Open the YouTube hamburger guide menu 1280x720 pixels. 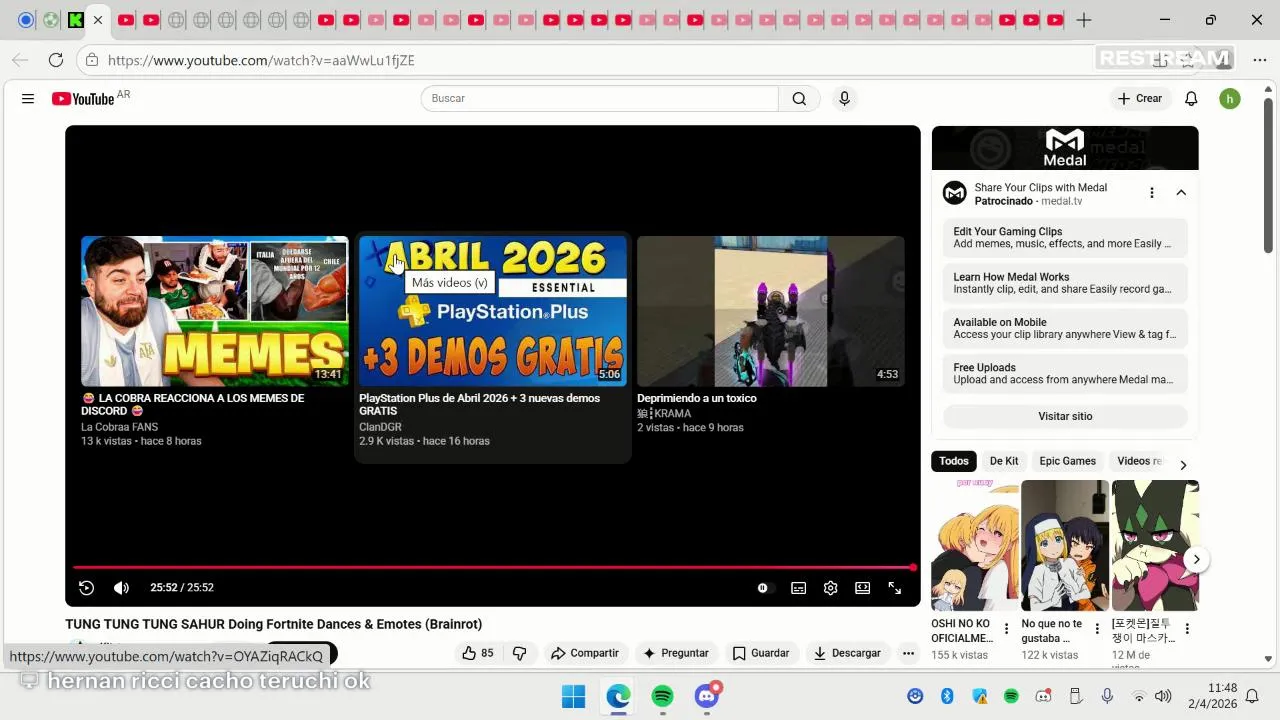28,98
